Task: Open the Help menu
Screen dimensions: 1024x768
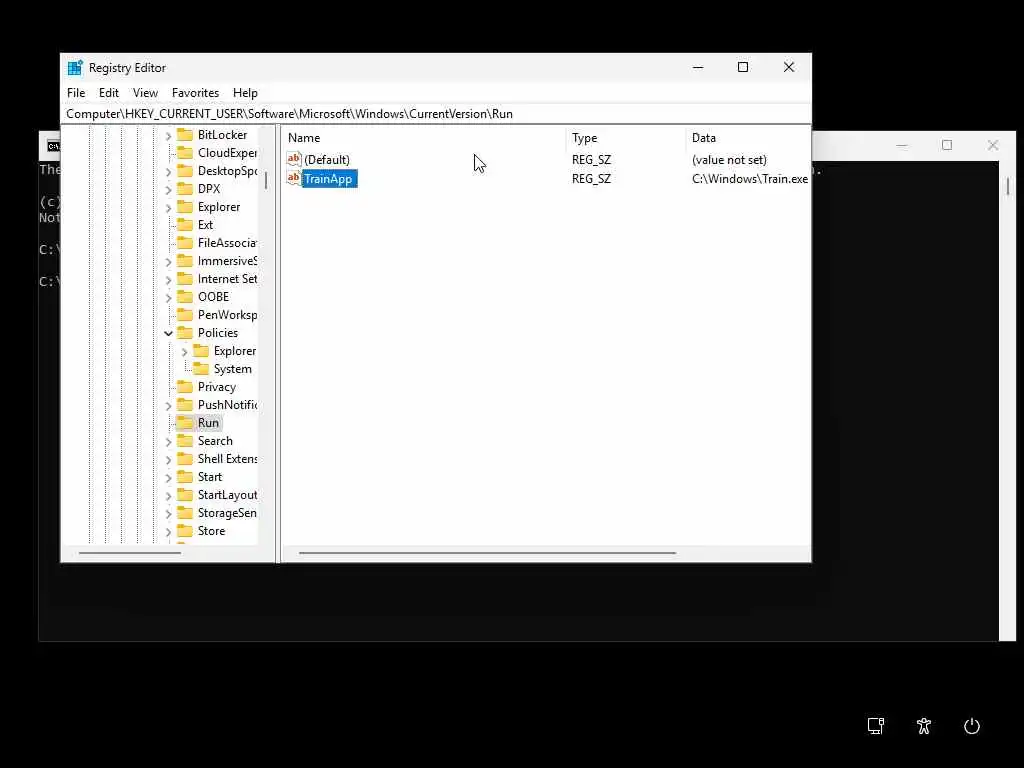Action: point(245,93)
